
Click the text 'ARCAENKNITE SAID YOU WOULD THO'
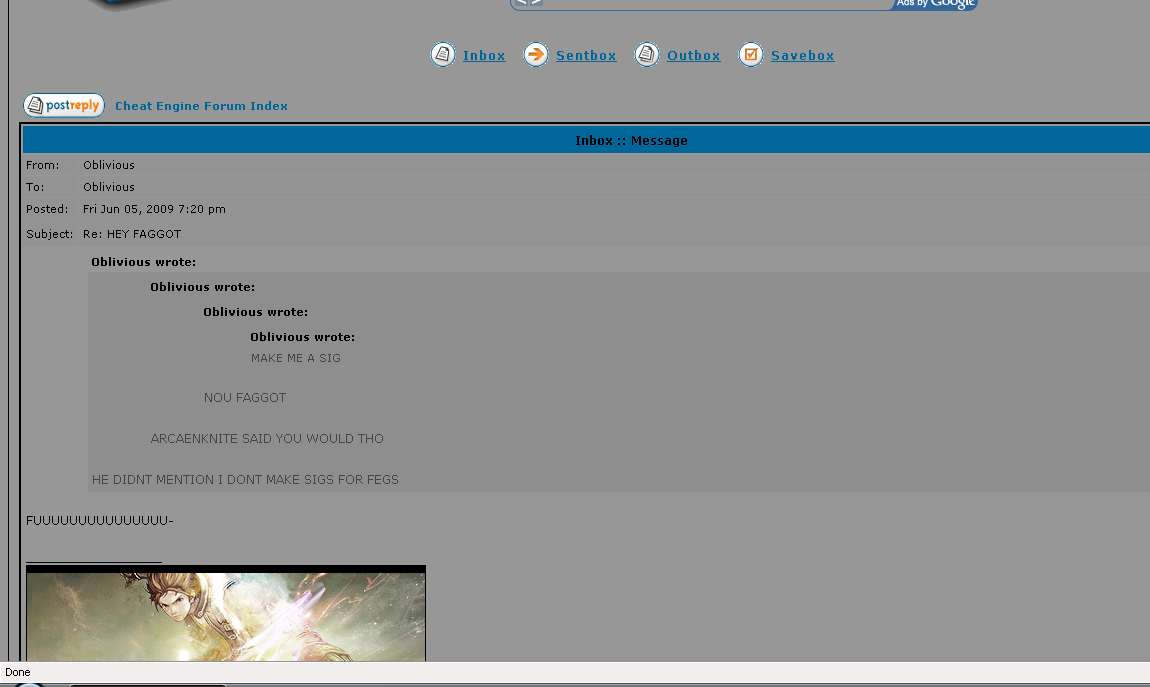267,439
